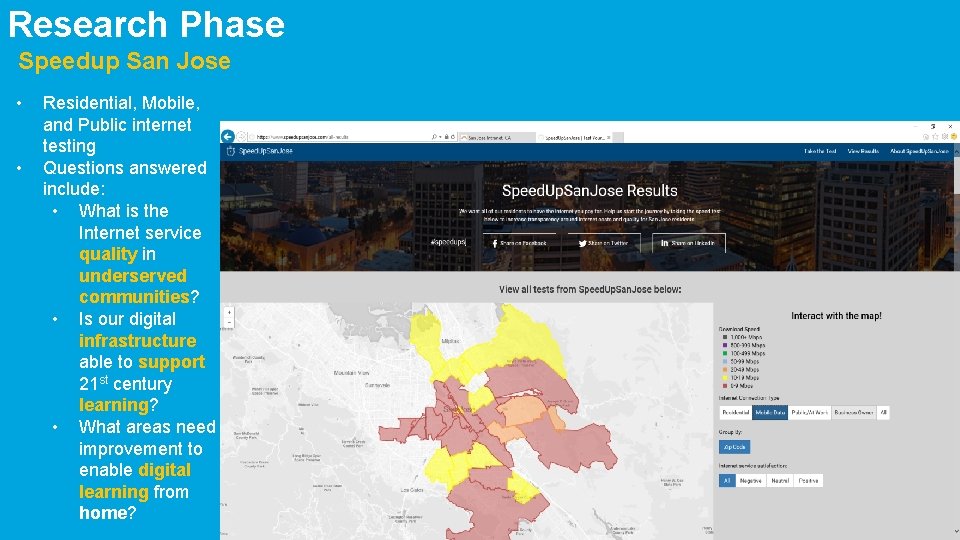
Task: Switch to the SpeedUpSanJose Test Your tab
Action: pyautogui.click(x=574, y=138)
